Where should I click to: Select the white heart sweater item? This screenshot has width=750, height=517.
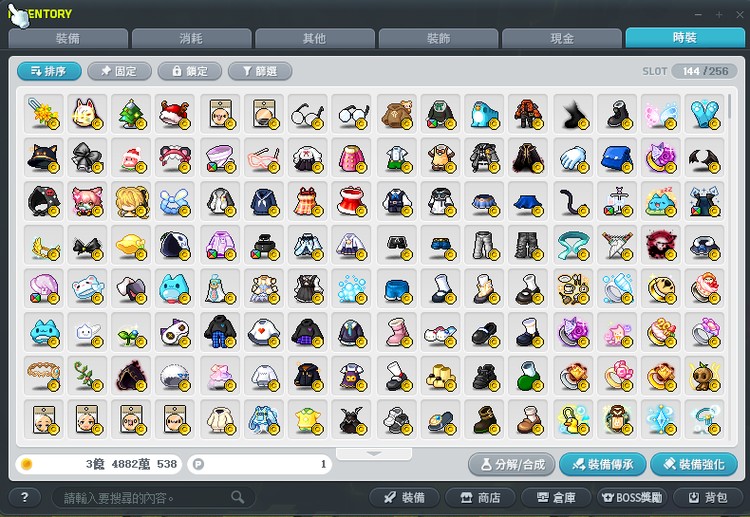tap(264, 332)
